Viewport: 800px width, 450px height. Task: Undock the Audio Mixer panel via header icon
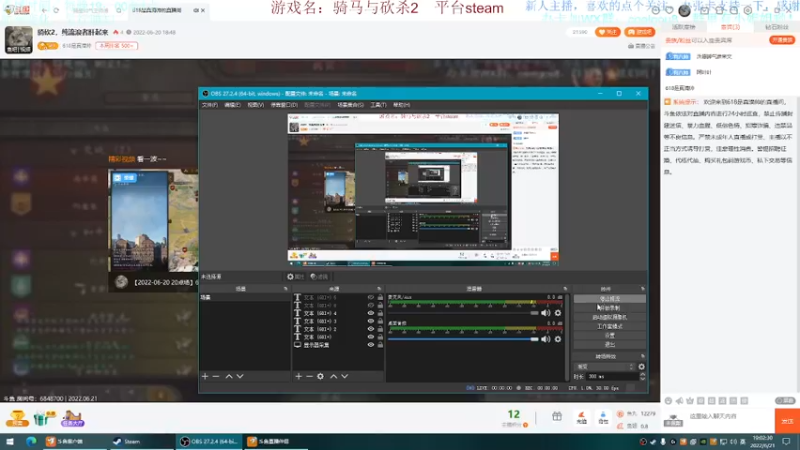pyautogui.click(x=565, y=289)
